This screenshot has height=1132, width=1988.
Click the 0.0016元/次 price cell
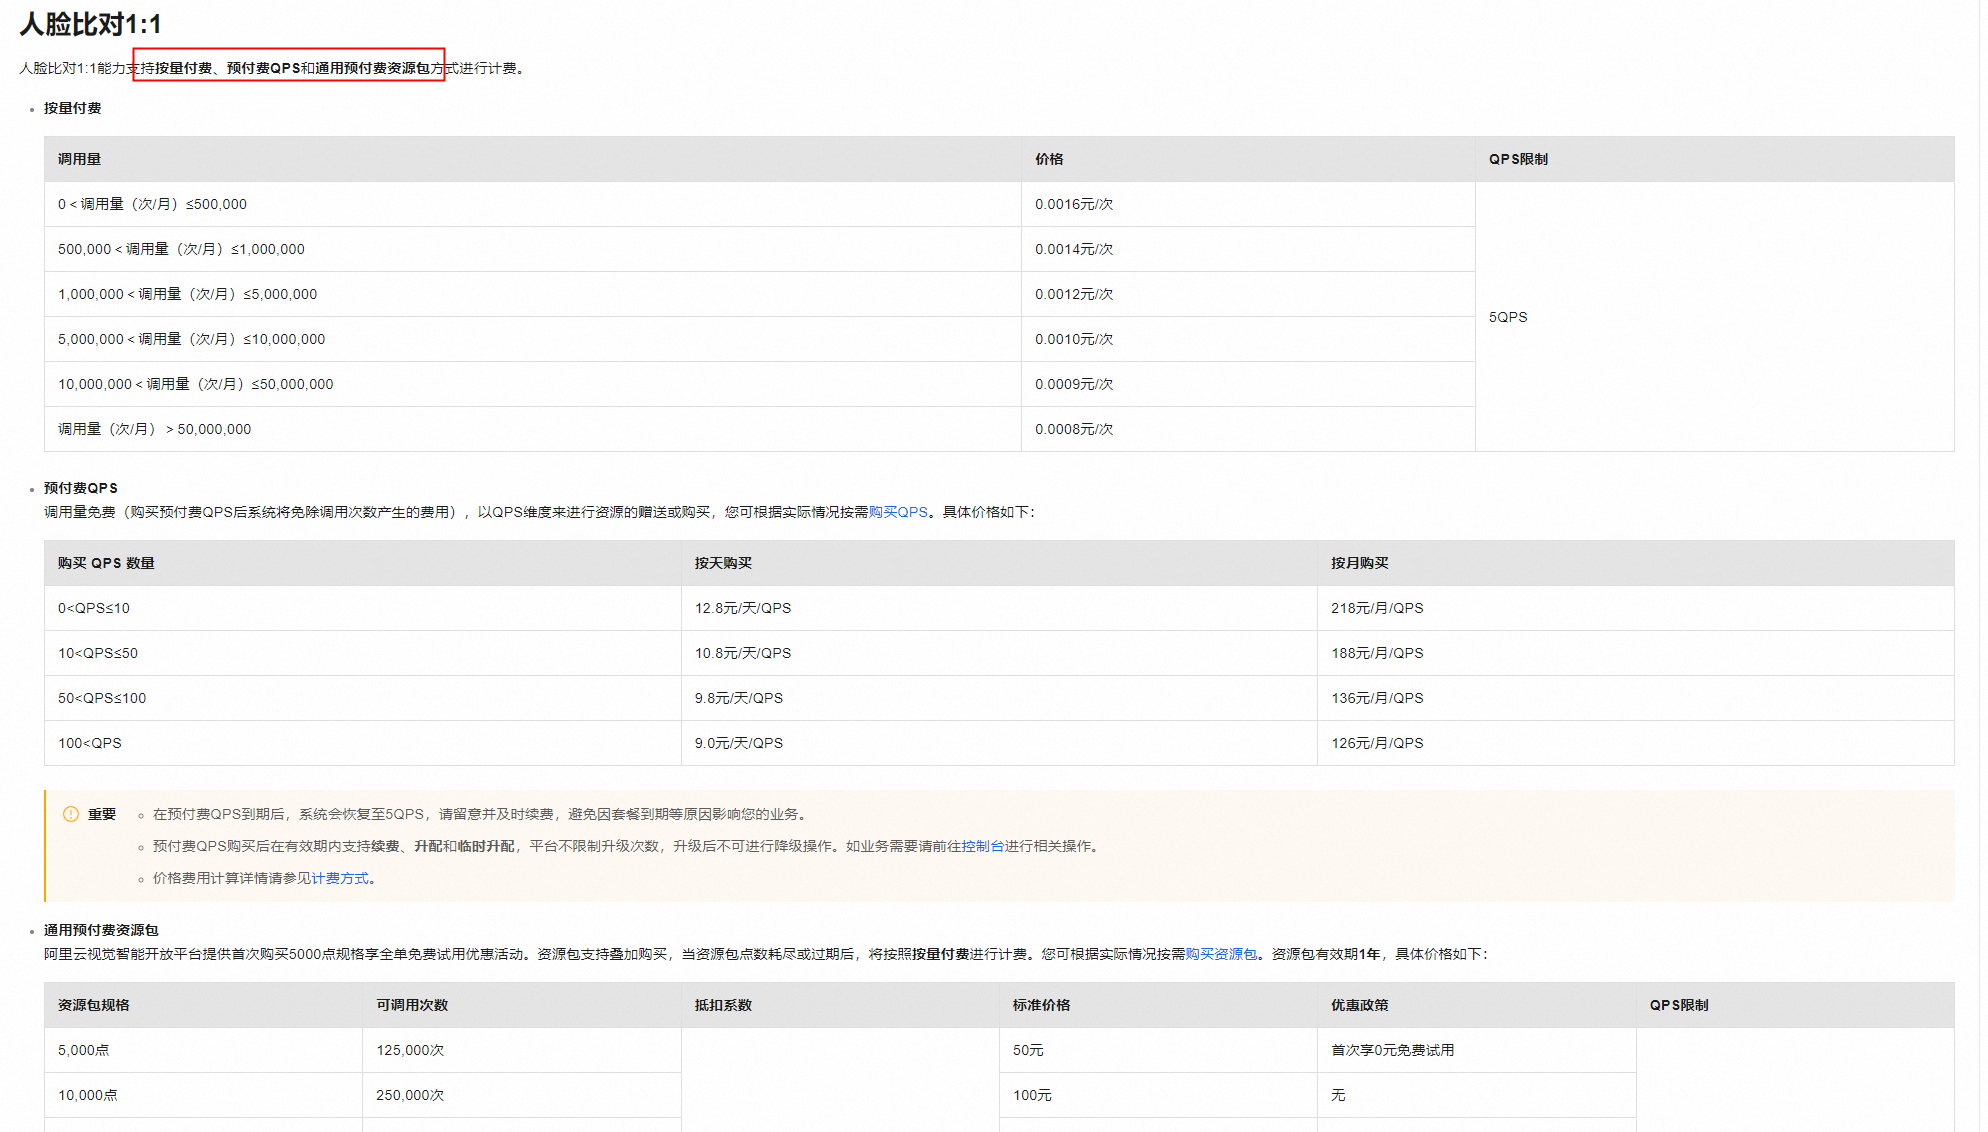(x=1248, y=204)
